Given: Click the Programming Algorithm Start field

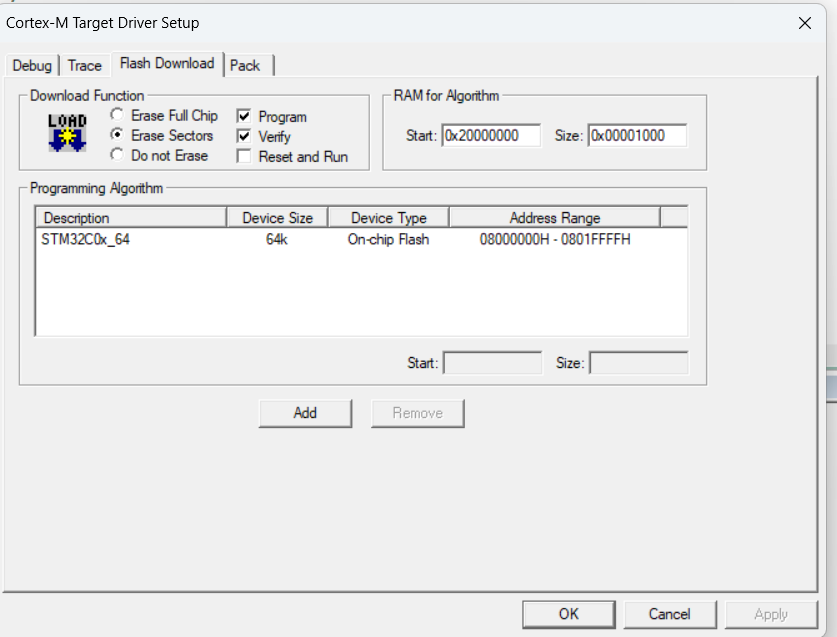Looking at the screenshot, I should (493, 363).
